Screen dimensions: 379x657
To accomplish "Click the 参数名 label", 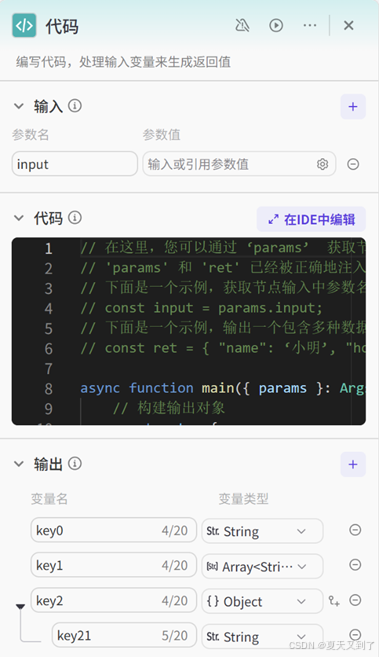I will 31,135.
